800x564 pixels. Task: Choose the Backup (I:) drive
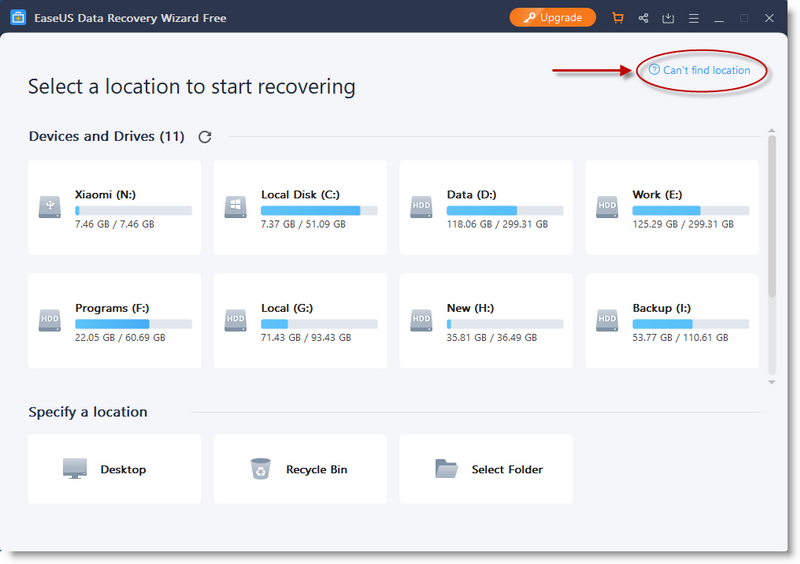[x=672, y=321]
